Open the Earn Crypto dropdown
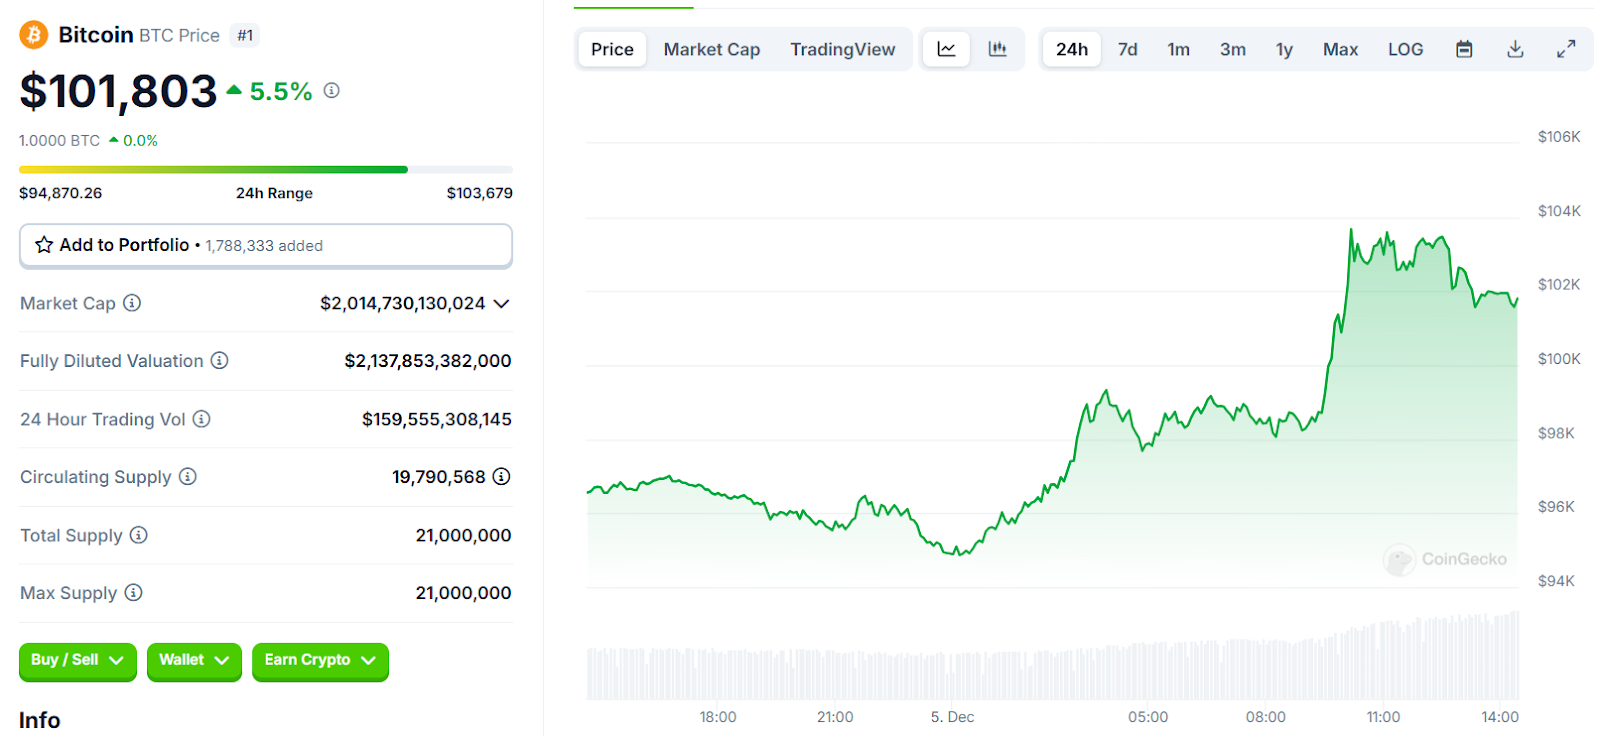 320,661
